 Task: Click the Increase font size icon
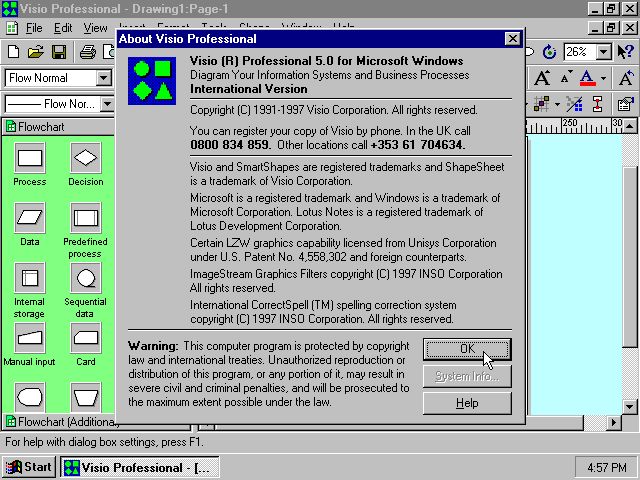coord(542,78)
